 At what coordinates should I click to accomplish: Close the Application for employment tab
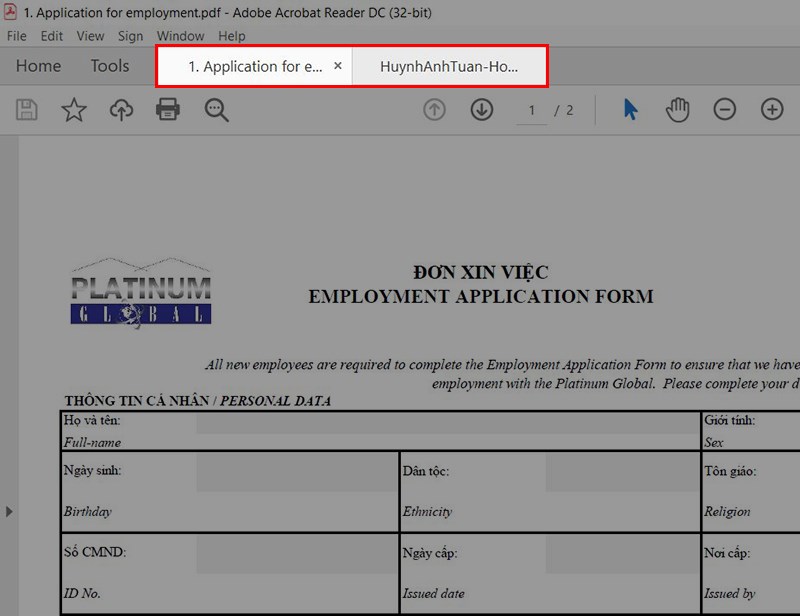tap(338, 66)
